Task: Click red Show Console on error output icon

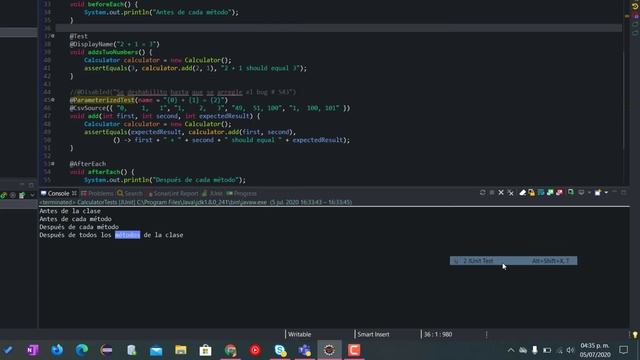Action: coord(559,192)
